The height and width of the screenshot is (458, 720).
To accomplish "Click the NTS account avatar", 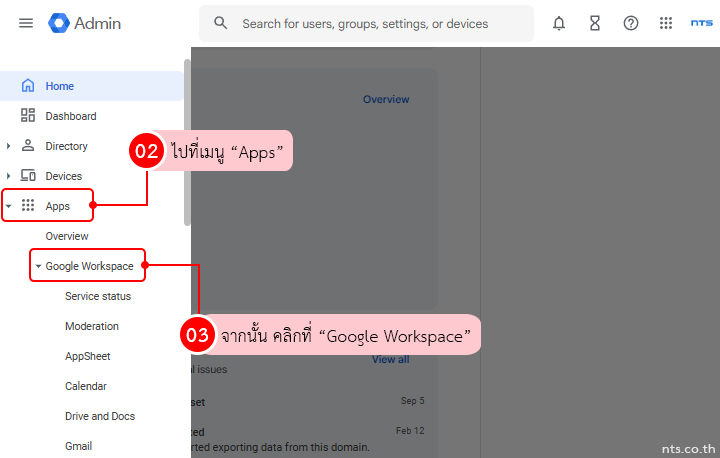I will pos(702,23).
